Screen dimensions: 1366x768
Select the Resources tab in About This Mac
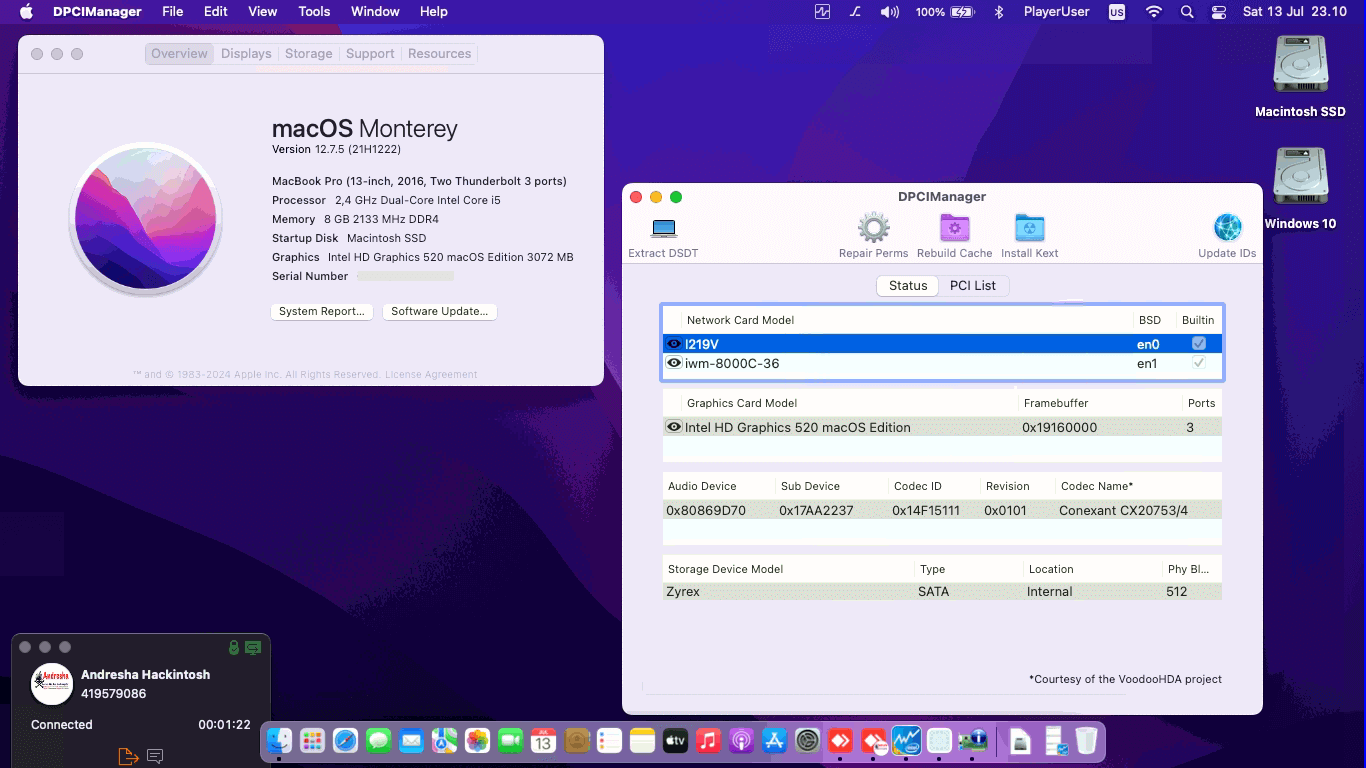pyautogui.click(x=439, y=54)
